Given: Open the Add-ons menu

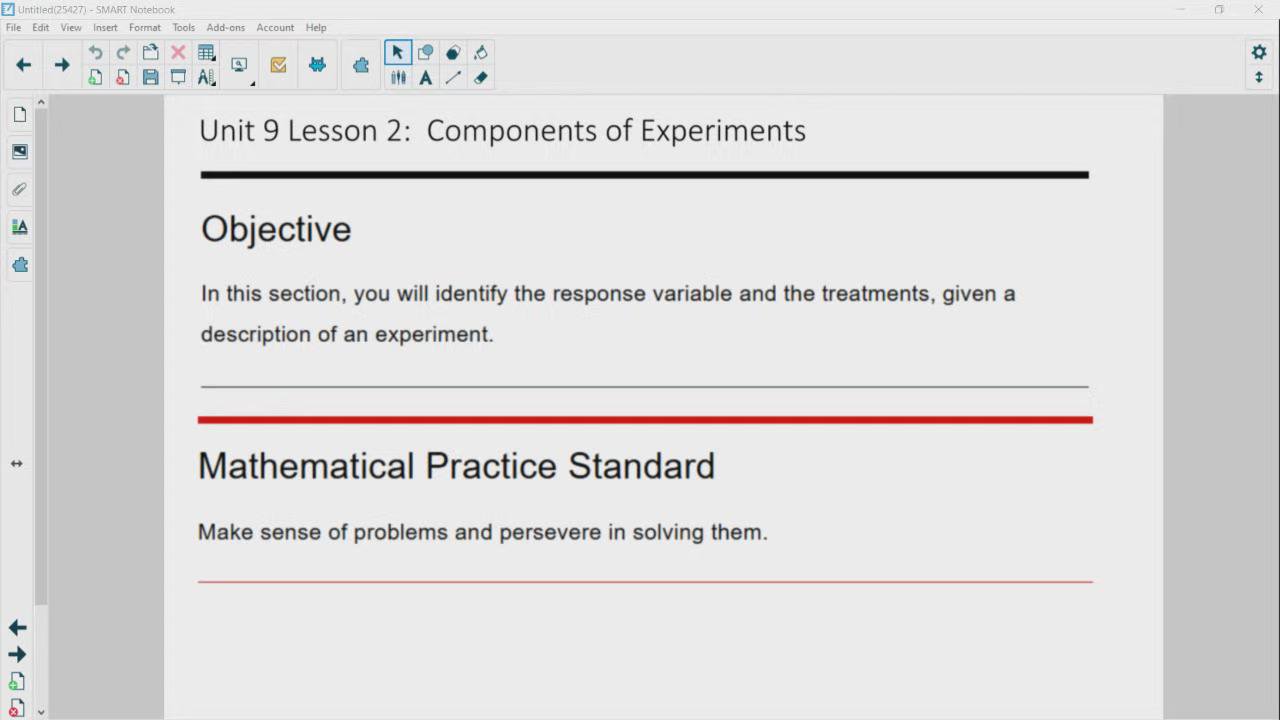Looking at the screenshot, I should pyautogui.click(x=225, y=27).
